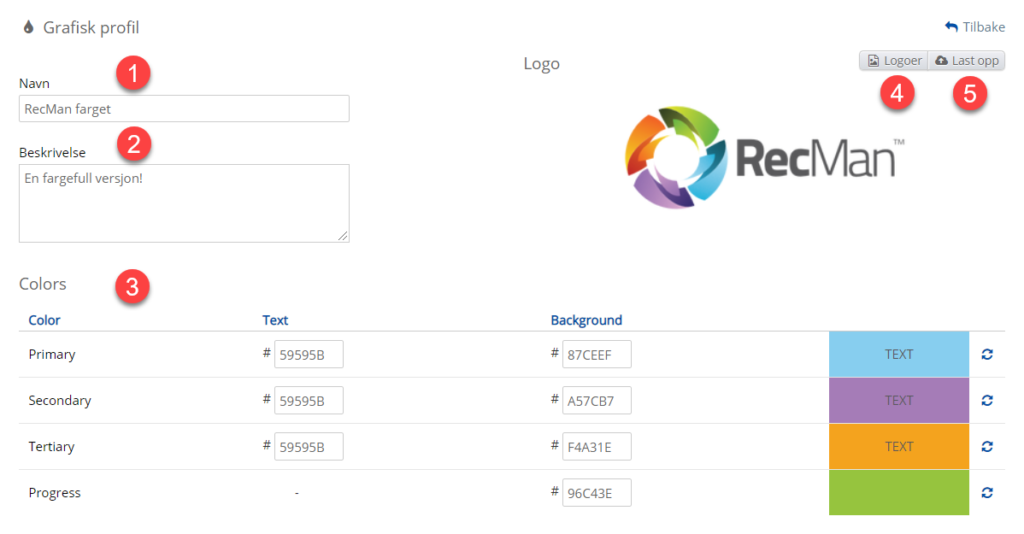The image size is (1024, 534).
Task: Select the Secondary background hex field A57CB7
Action: pos(596,400)
